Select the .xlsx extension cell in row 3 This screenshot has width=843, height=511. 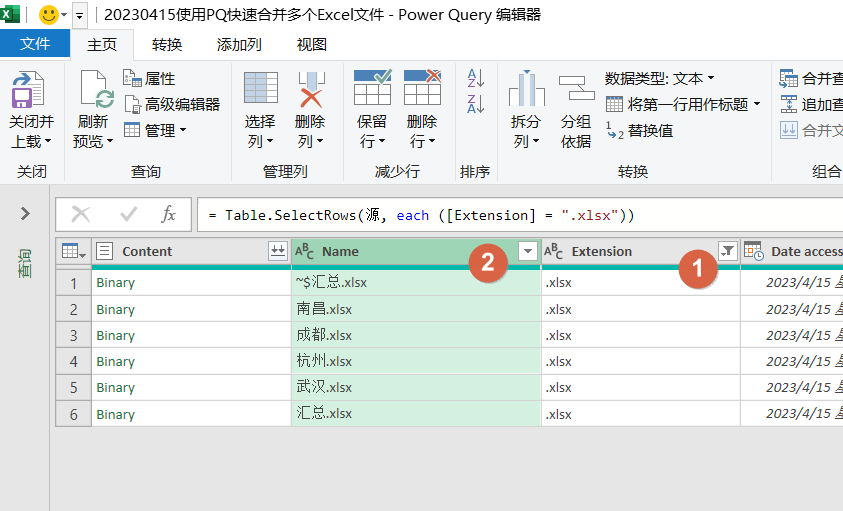(641, 335)
